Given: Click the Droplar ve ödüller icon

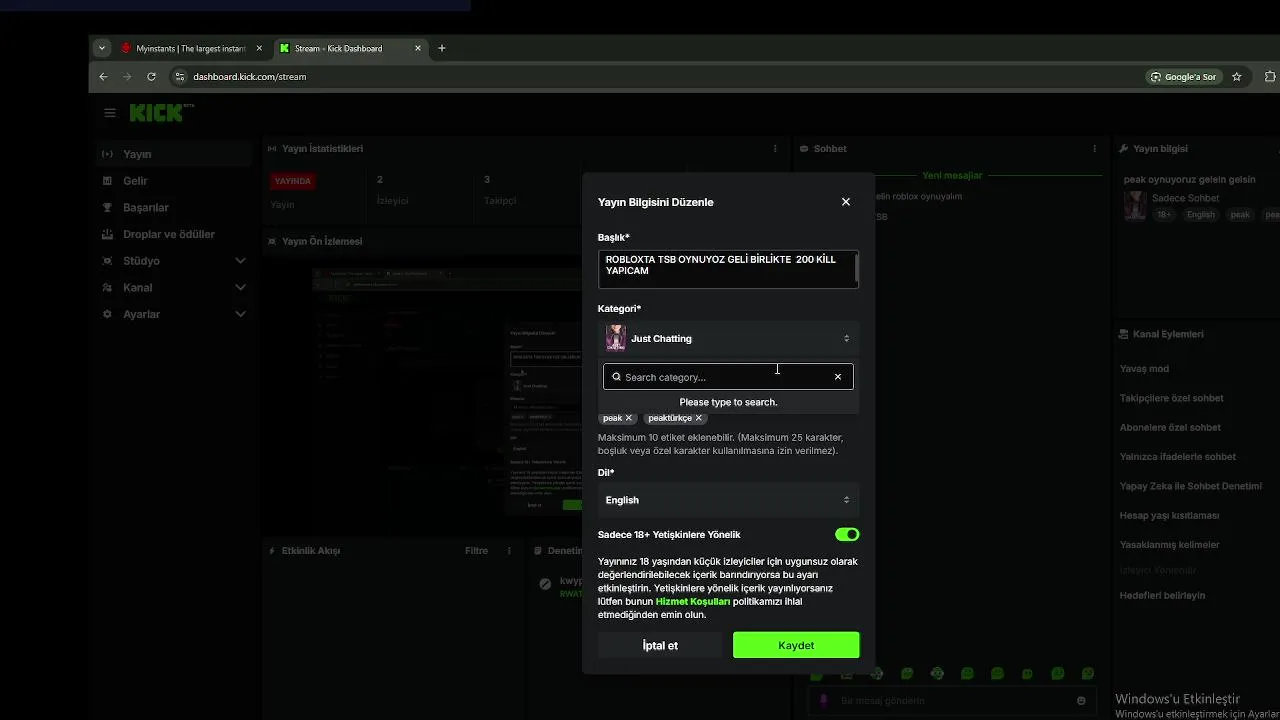Looking at the screenshot, I should pyautogui.click(x=108, y=234).
